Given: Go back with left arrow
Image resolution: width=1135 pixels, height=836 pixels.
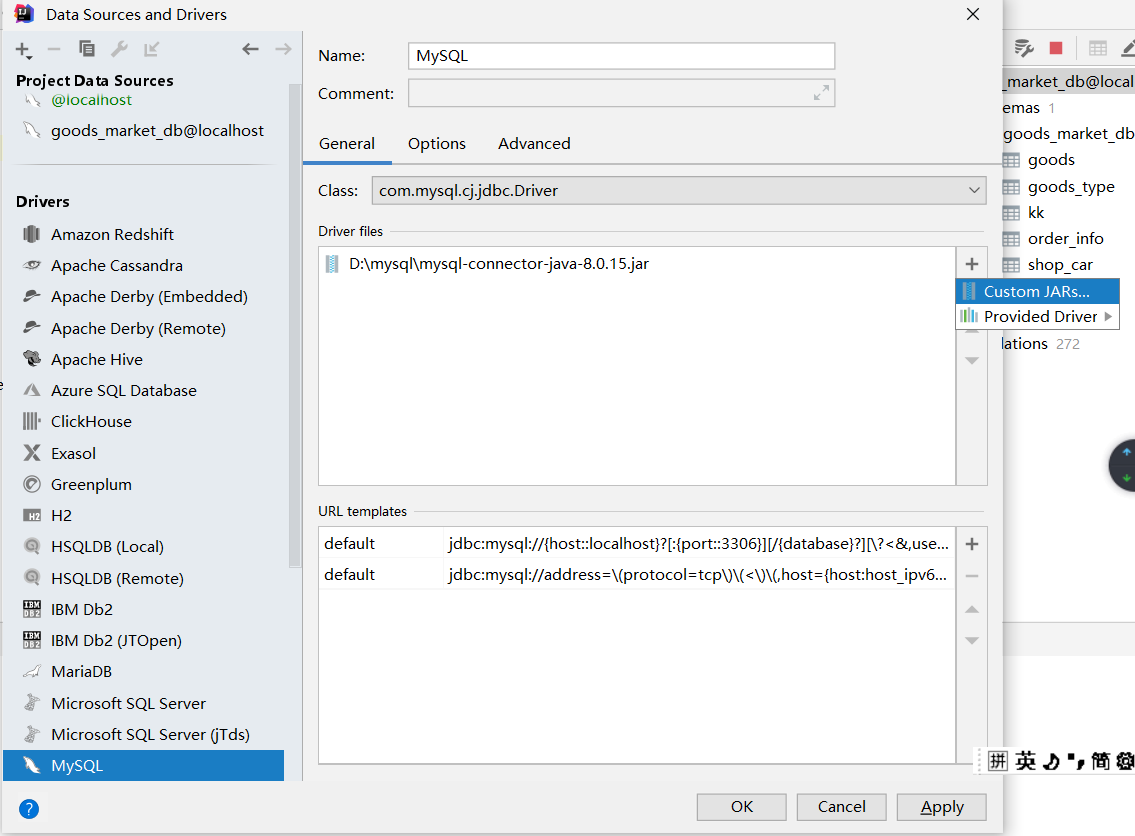Looking at the screenshot, I should pos(250,49).
